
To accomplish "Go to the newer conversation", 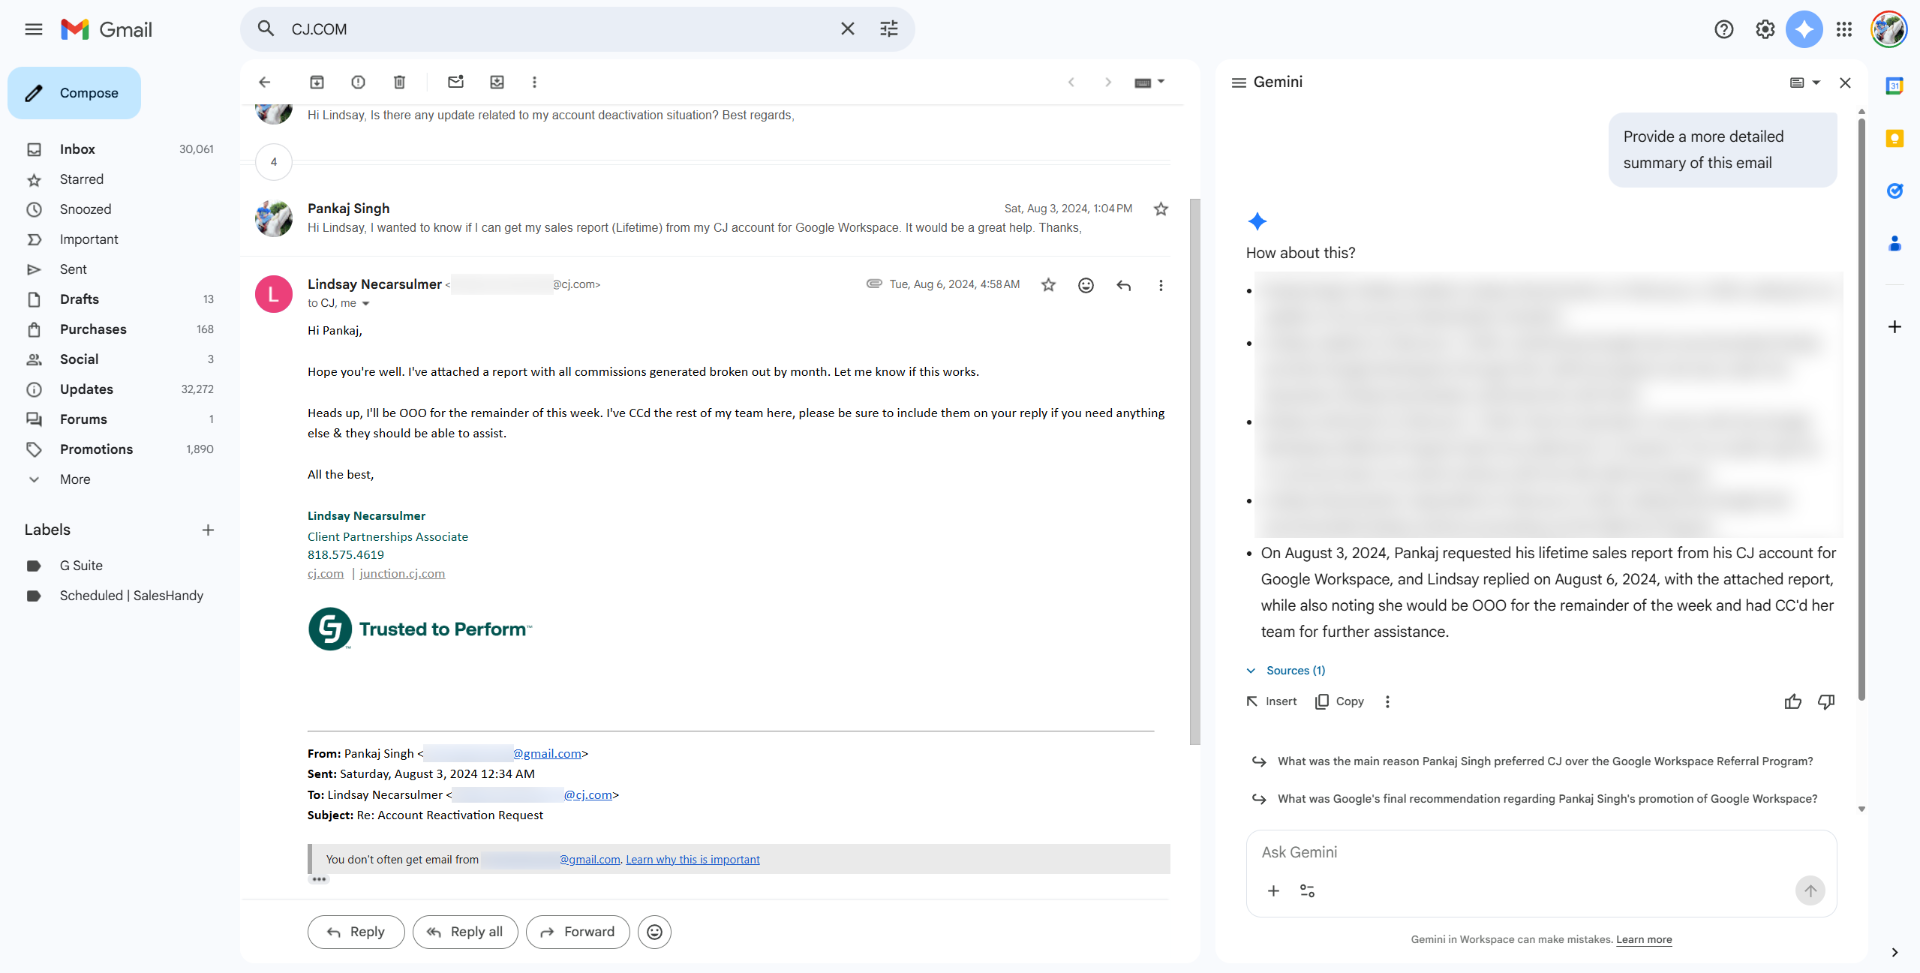I will click(1071, 82).
